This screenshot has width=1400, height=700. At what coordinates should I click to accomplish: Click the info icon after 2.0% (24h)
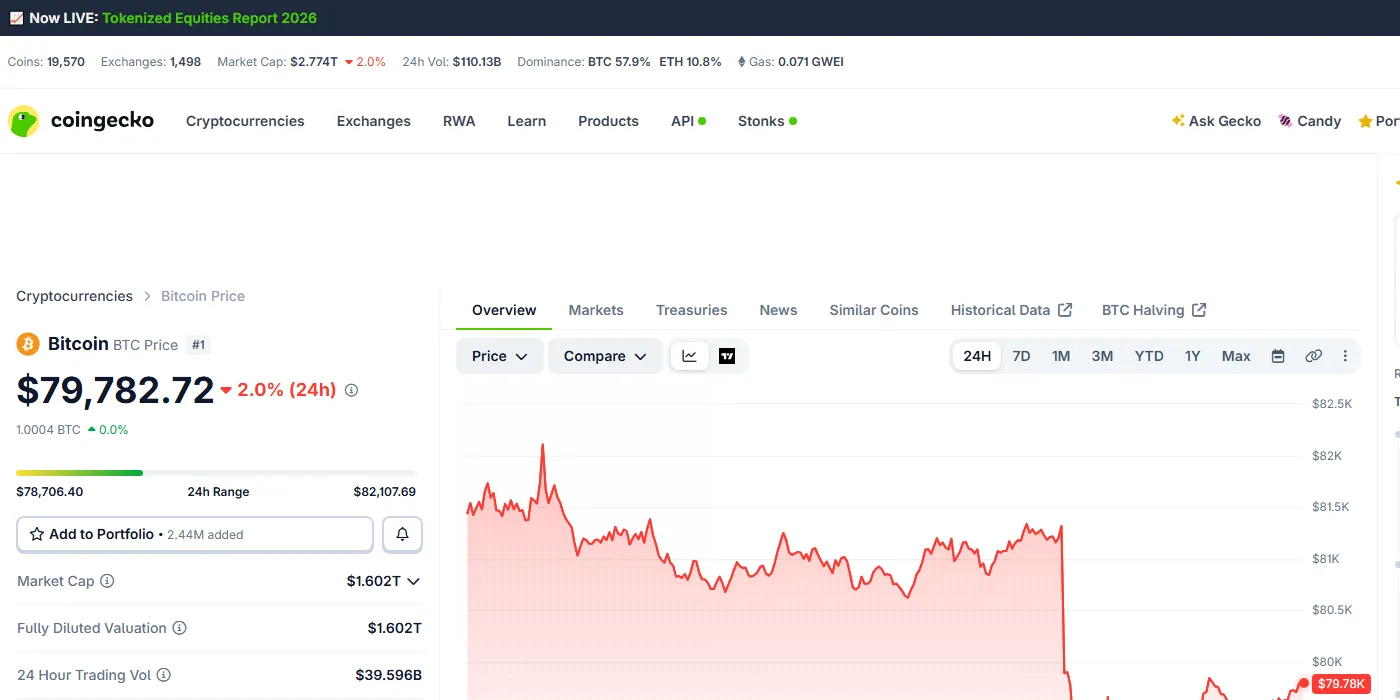pyautogui.click(x=351, y=390)
